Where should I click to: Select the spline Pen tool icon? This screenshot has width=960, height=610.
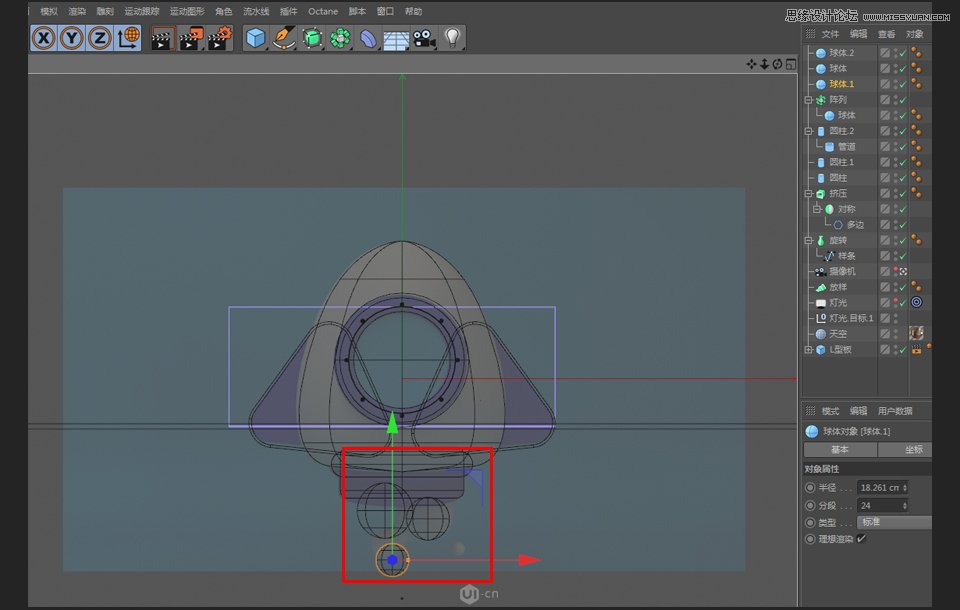[282, 37]
